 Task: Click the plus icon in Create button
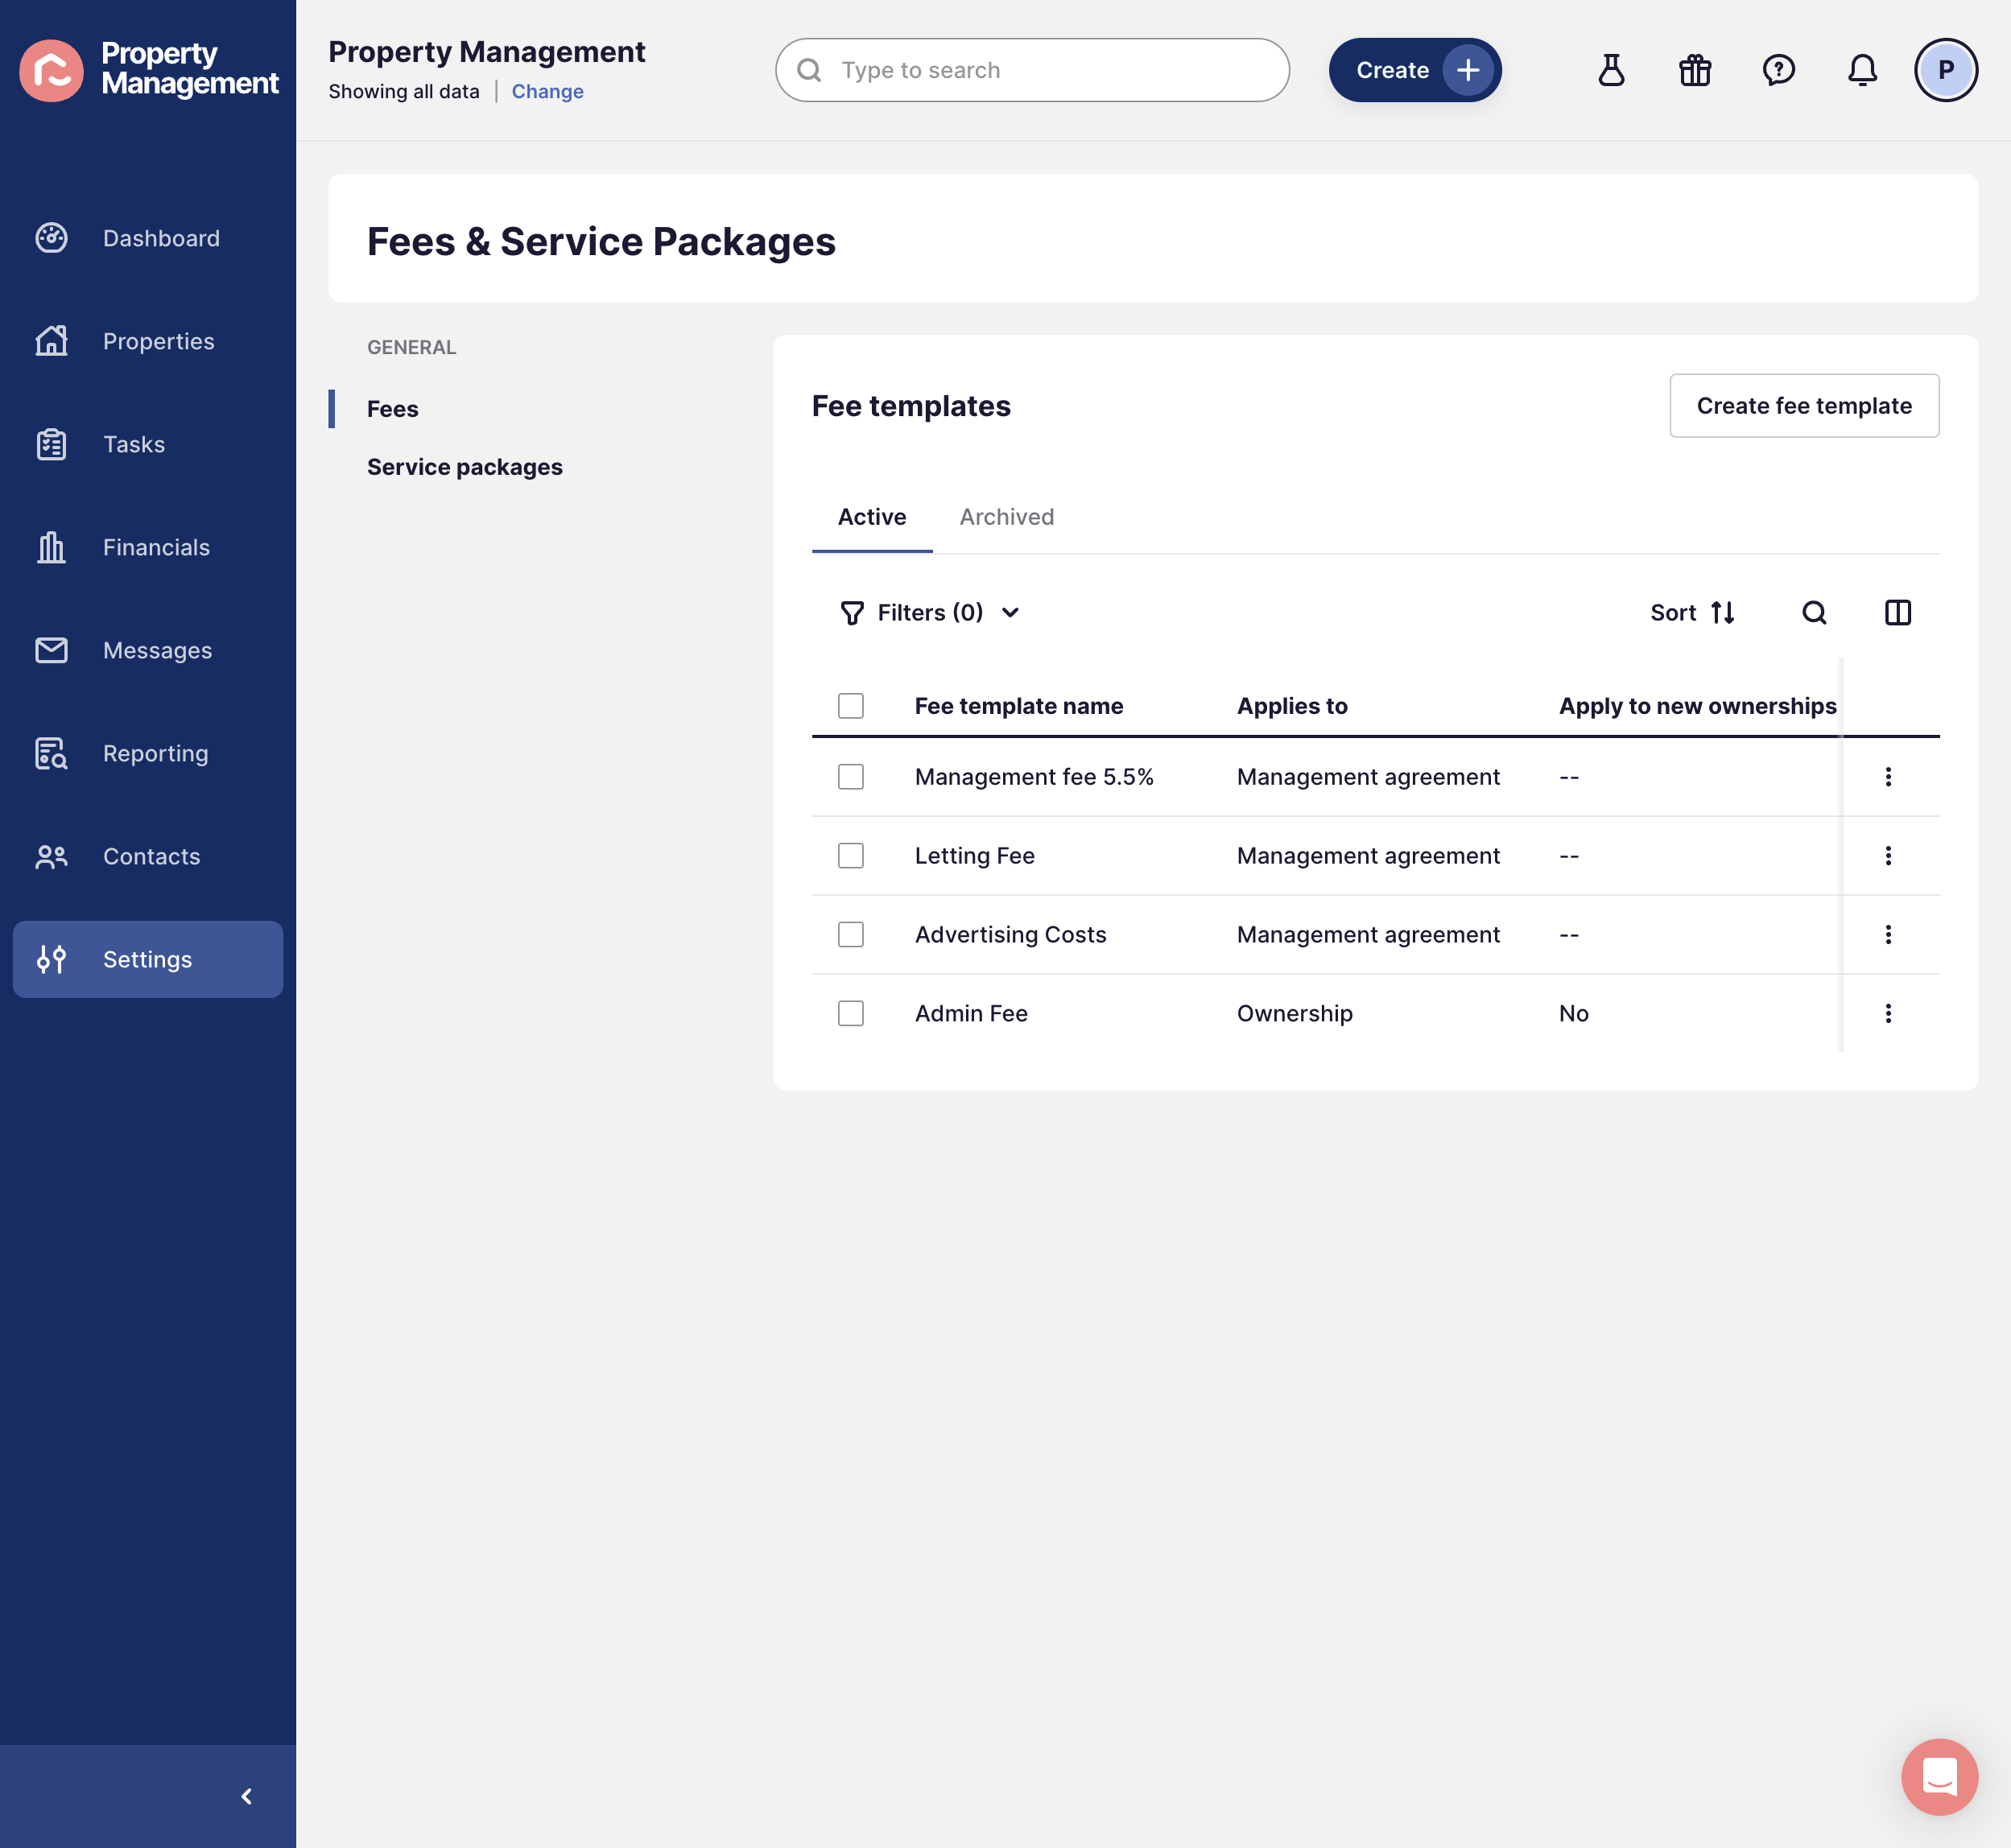1468,70
